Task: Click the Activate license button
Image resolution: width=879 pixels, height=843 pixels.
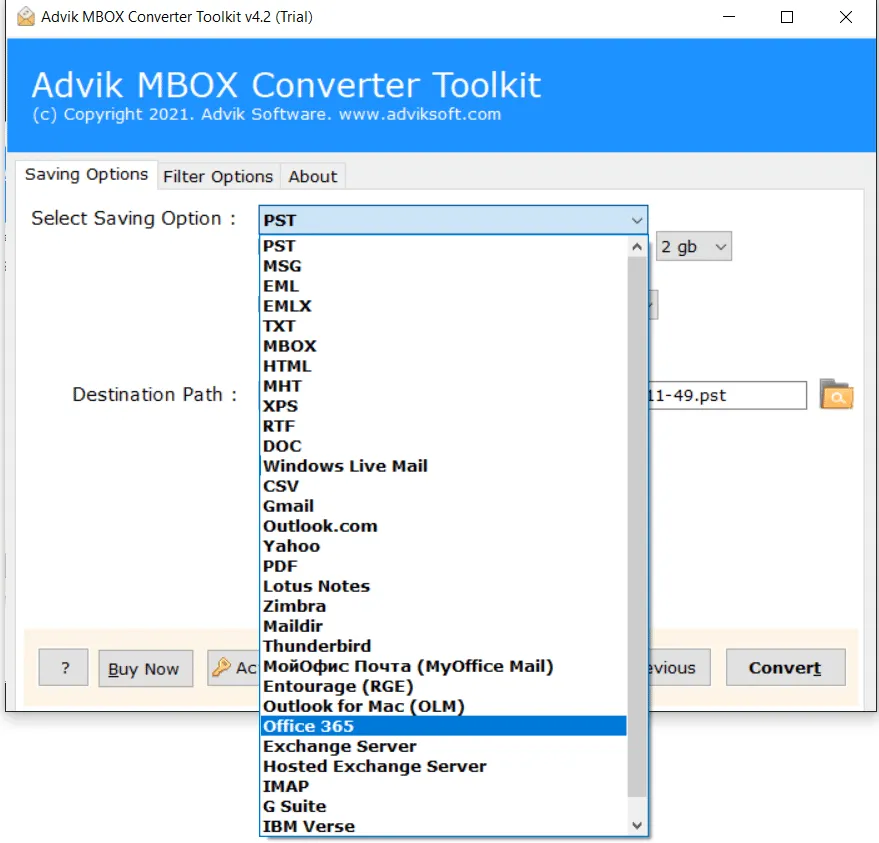Action: 233,668
